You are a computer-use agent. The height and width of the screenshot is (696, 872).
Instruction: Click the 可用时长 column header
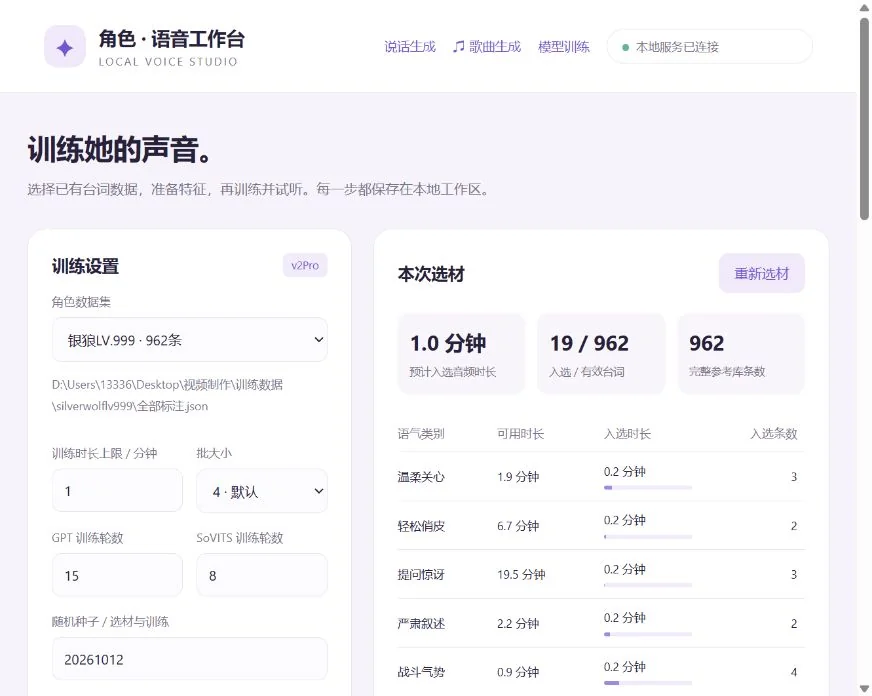pyautogui.click(x=521, y=433)
